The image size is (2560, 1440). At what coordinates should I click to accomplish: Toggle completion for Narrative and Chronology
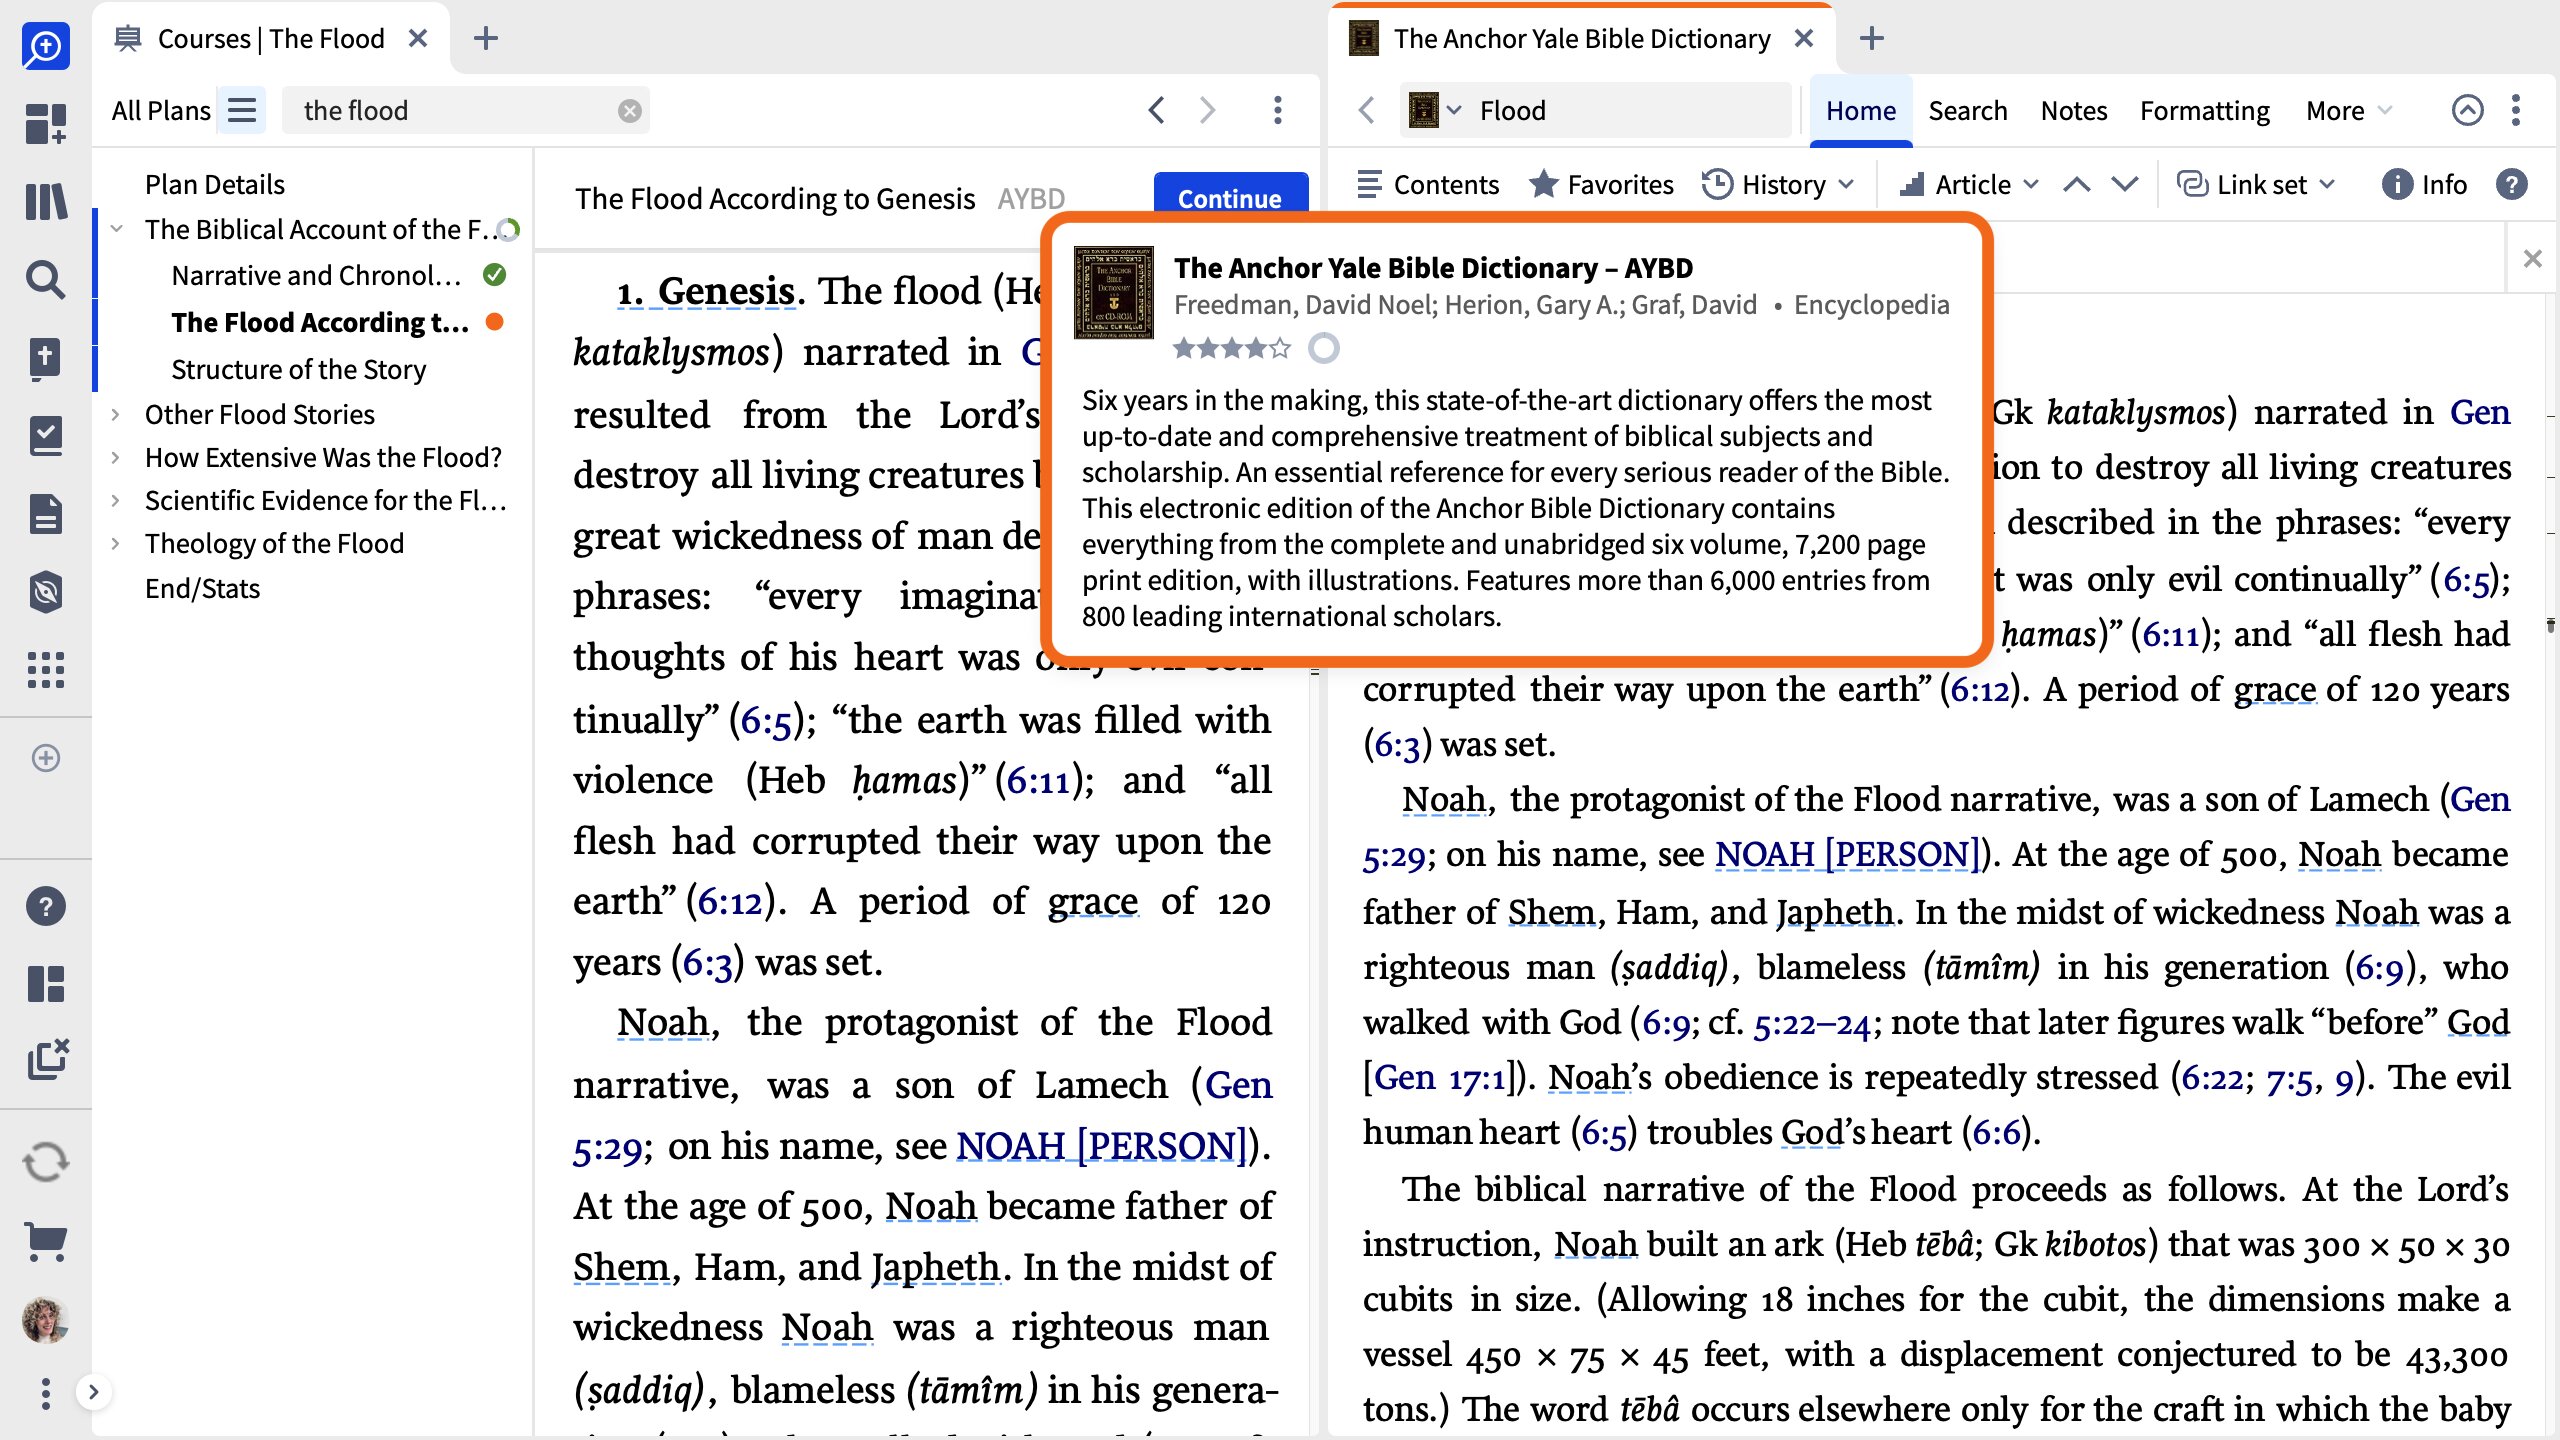(494, 274)
